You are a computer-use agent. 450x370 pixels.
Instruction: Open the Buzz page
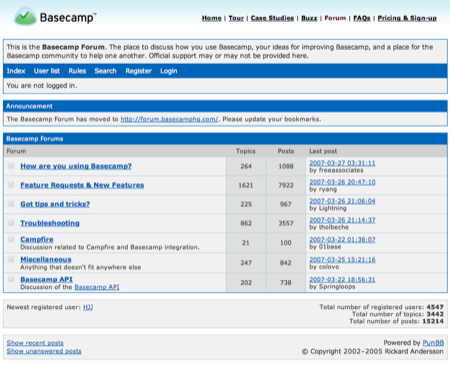coord(309,18)
